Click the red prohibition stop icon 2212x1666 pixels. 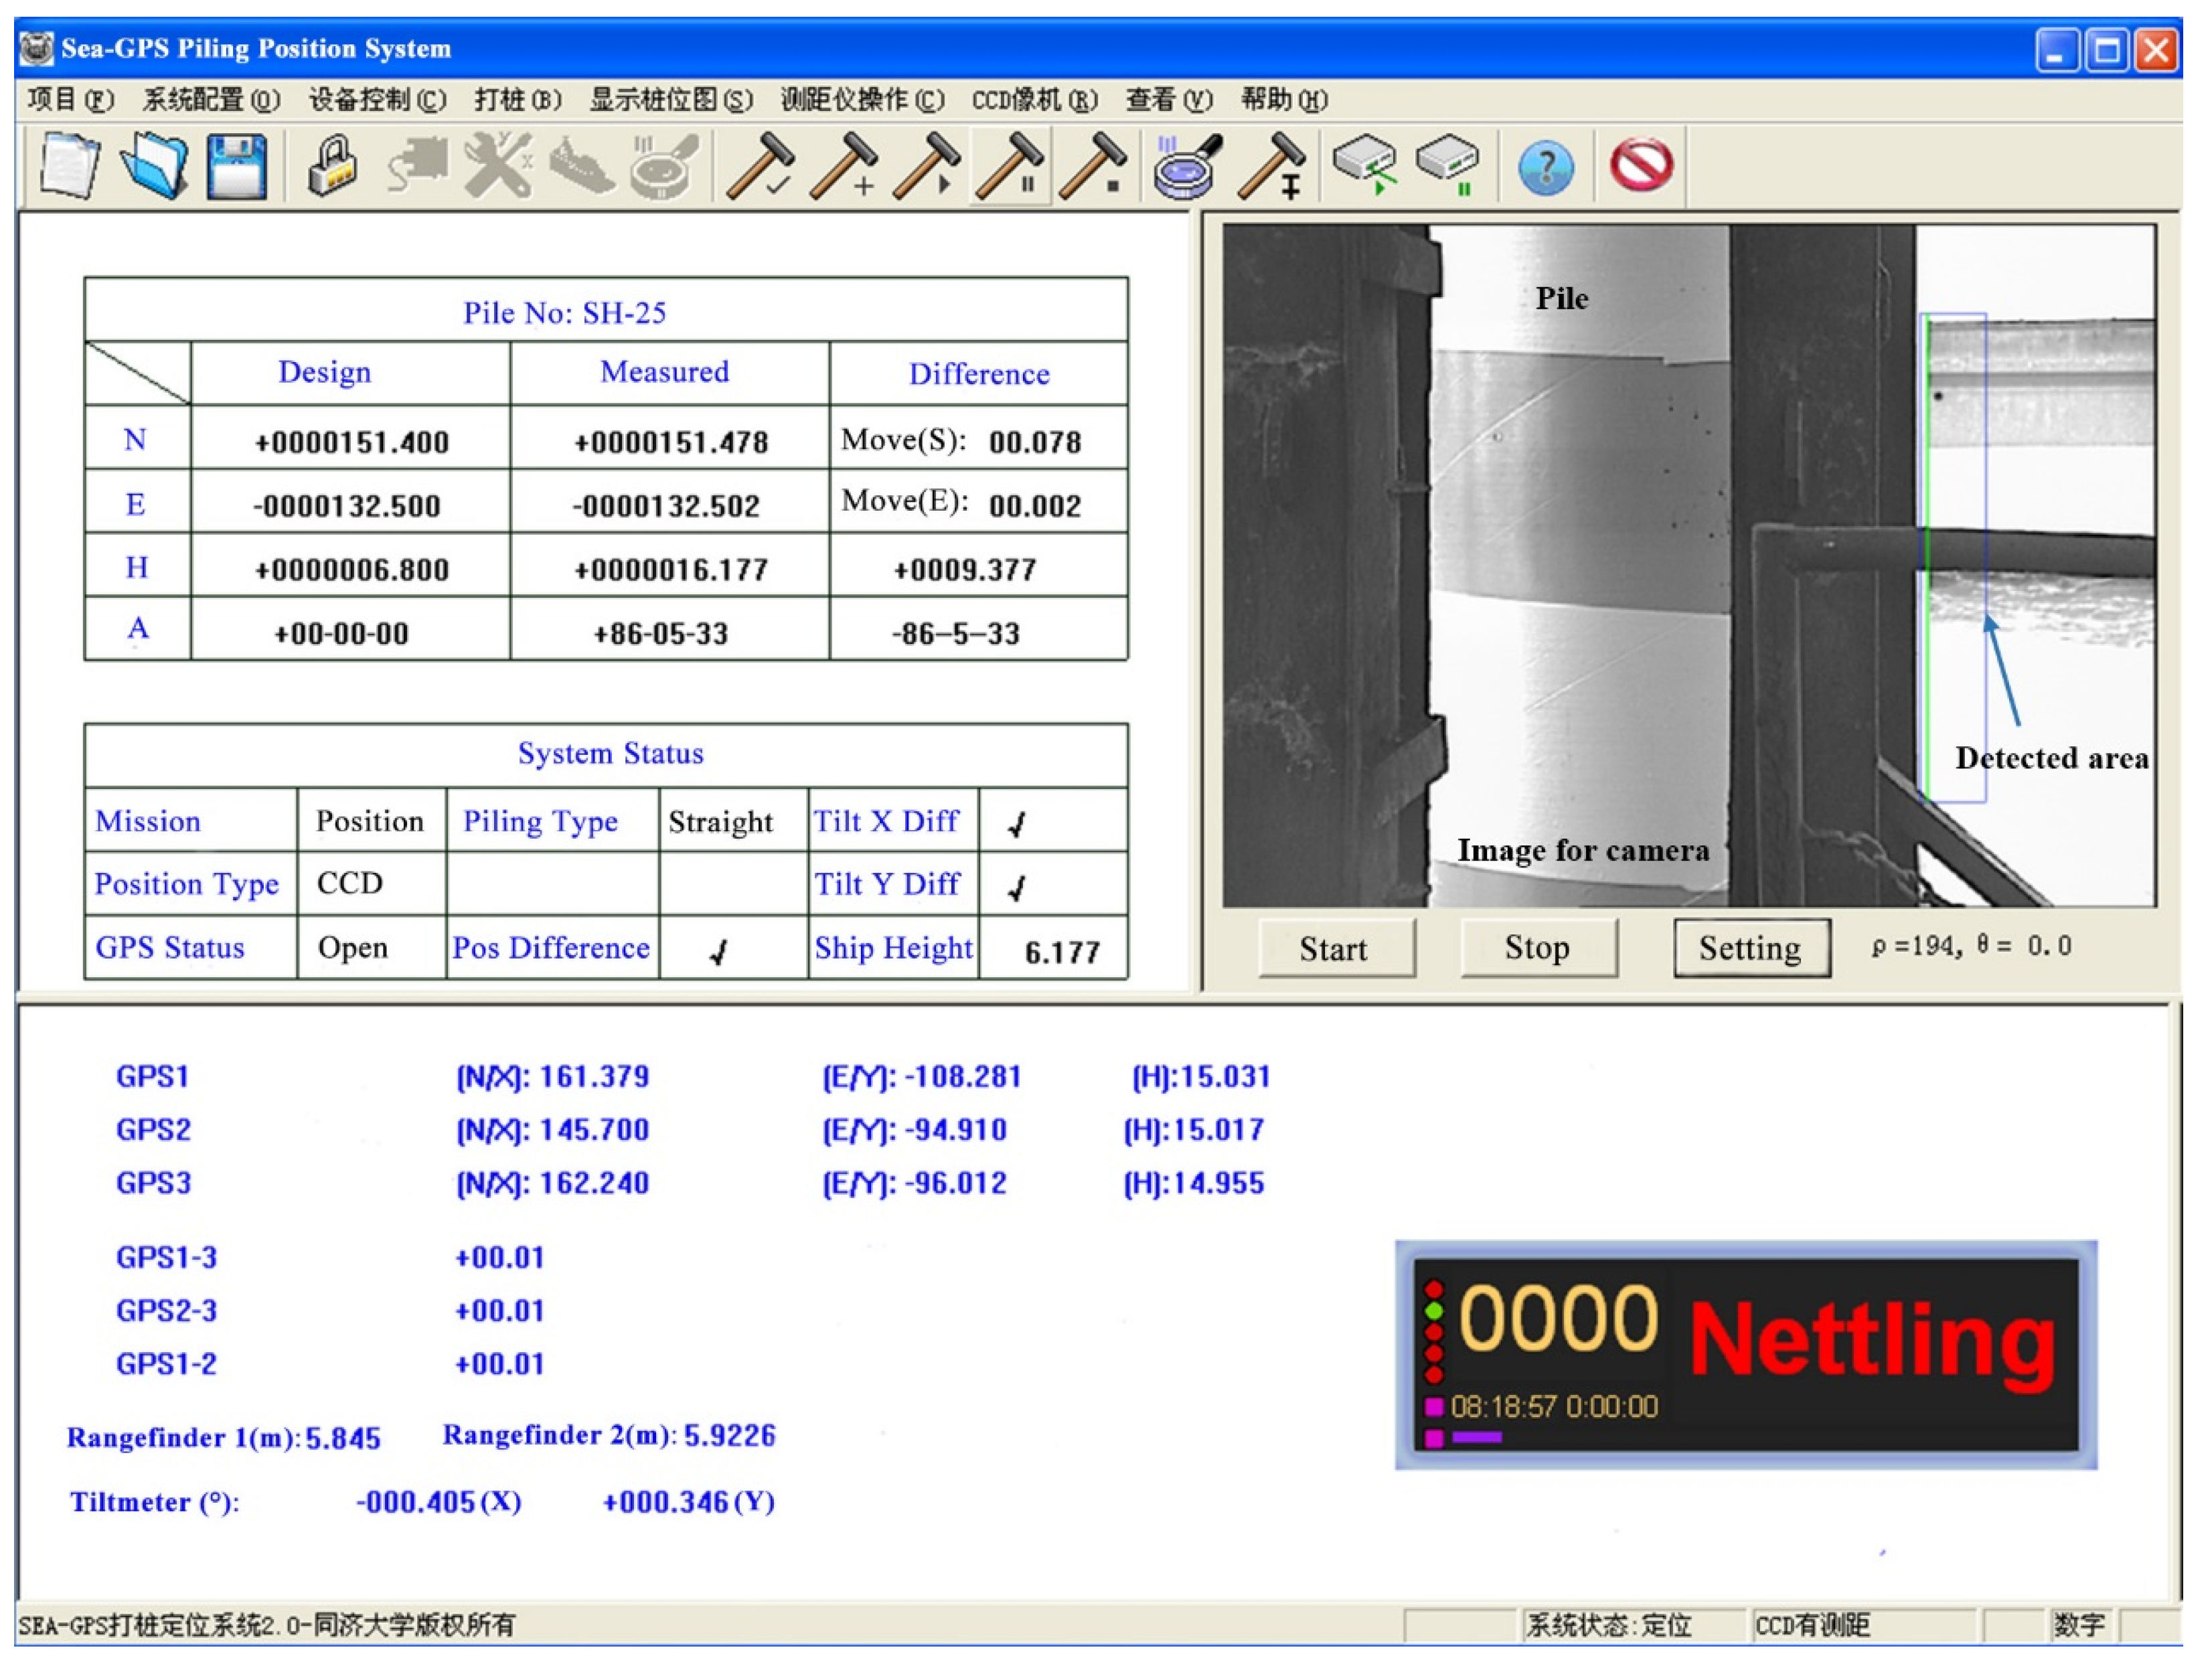tap(1641, 165)
